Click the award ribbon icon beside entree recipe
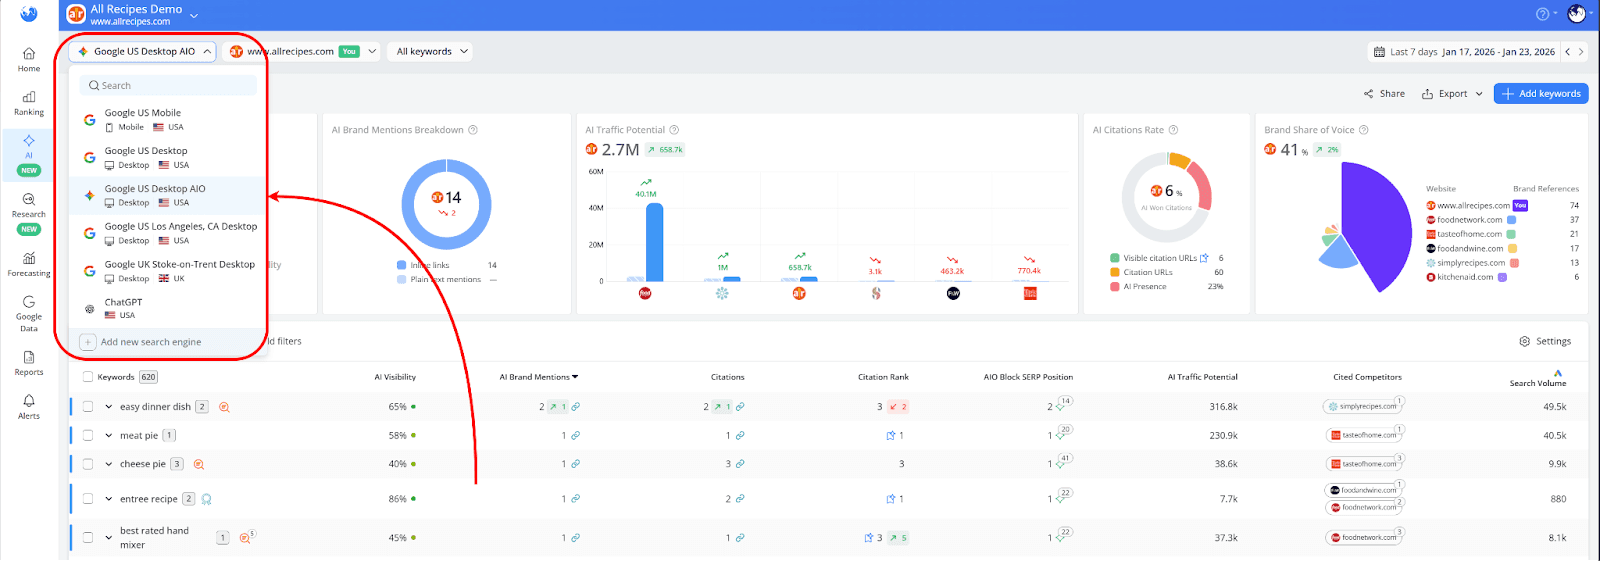This screenshot has width=1600, height=561. pyautogui.click(x=206, y=499)
